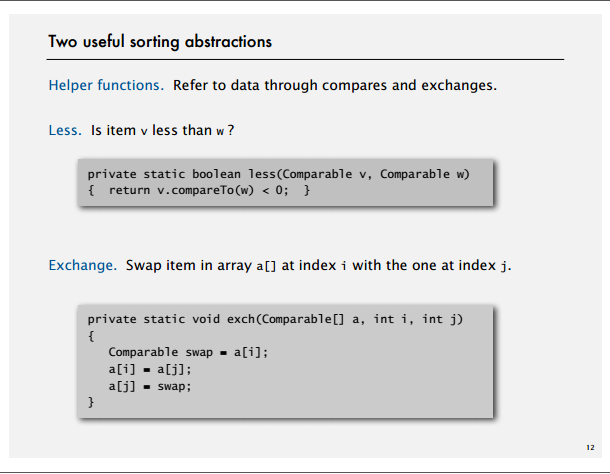Screen dimensions: 610x474
Task: Click the closing brace of exch code block
Action: click(x=91, y=402)
